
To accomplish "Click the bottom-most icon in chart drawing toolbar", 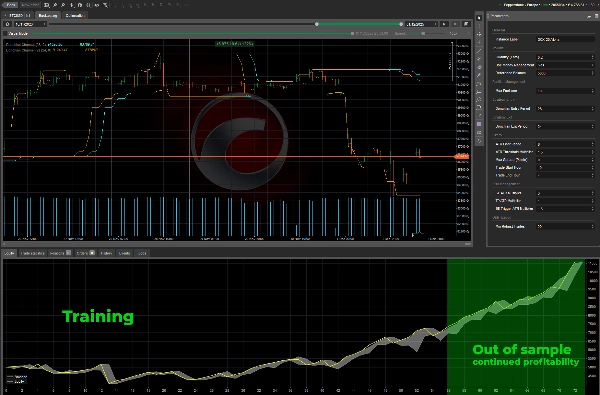I will 479,141.
